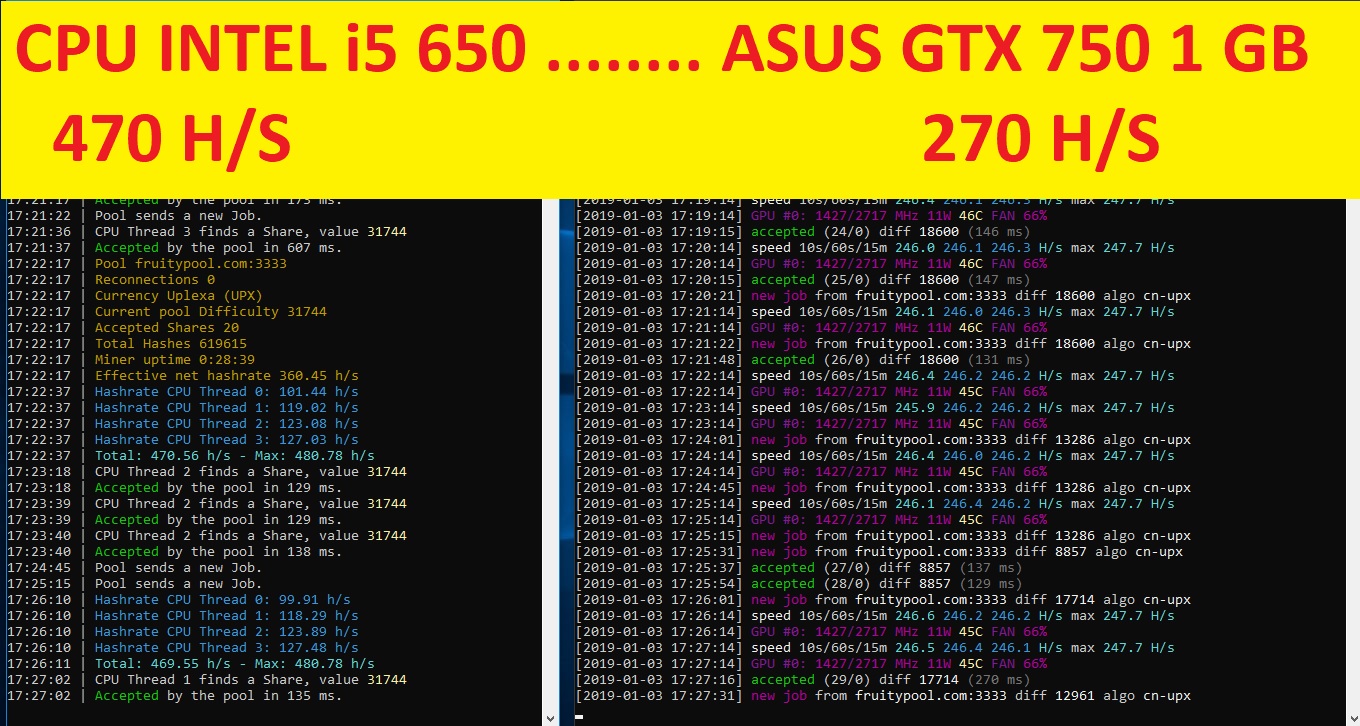Select 'Hashrate CPU Thread 2: 123.08 h/s'

click(183, 424)
